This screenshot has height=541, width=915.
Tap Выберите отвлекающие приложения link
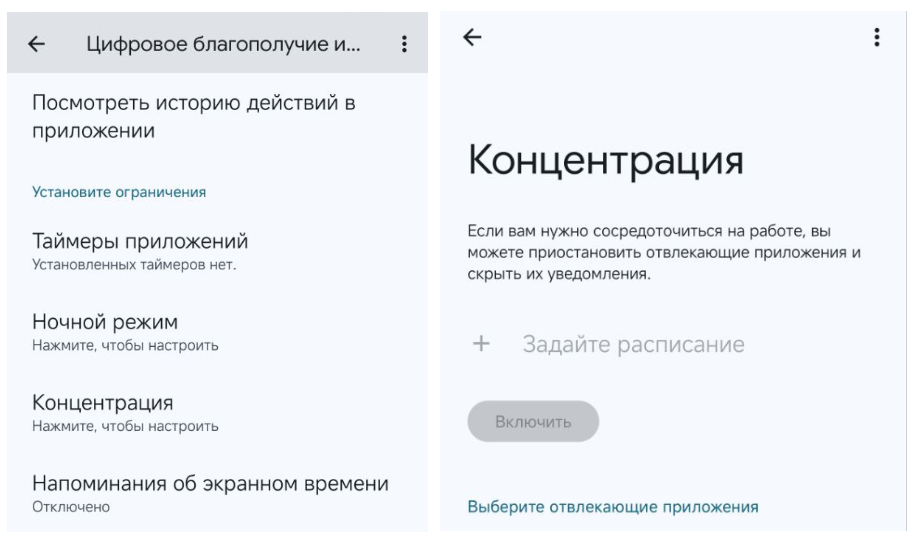613,507
